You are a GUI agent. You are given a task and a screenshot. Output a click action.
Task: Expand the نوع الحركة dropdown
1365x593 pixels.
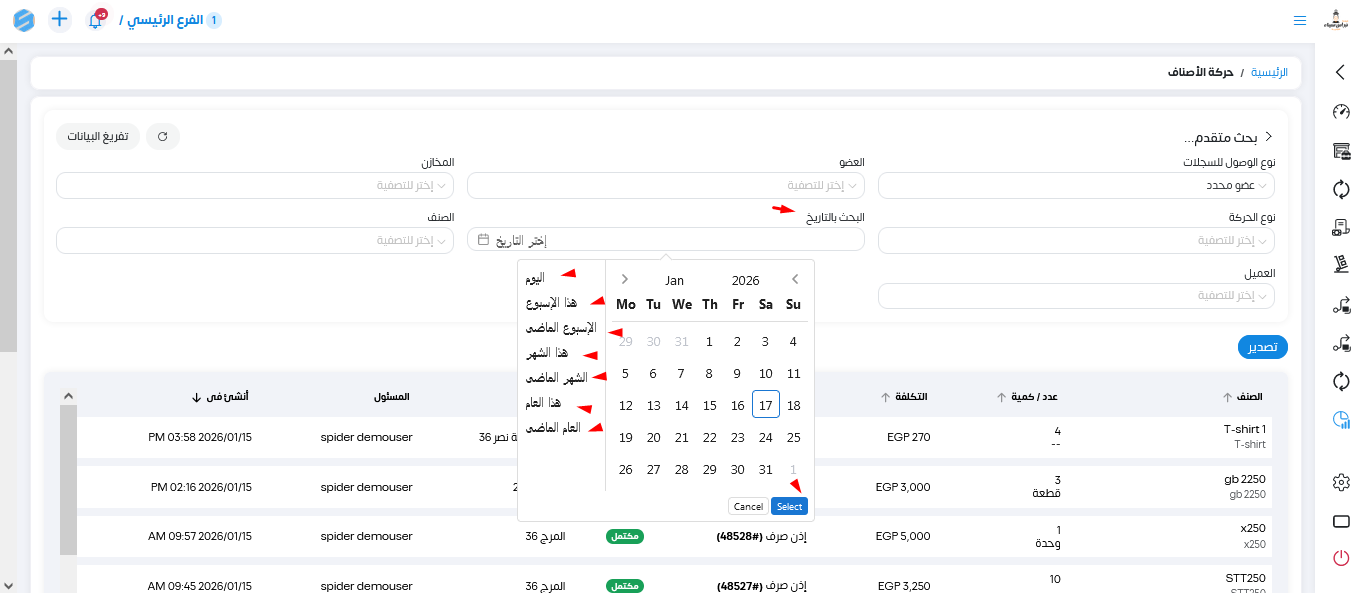tap(1076, 241)
